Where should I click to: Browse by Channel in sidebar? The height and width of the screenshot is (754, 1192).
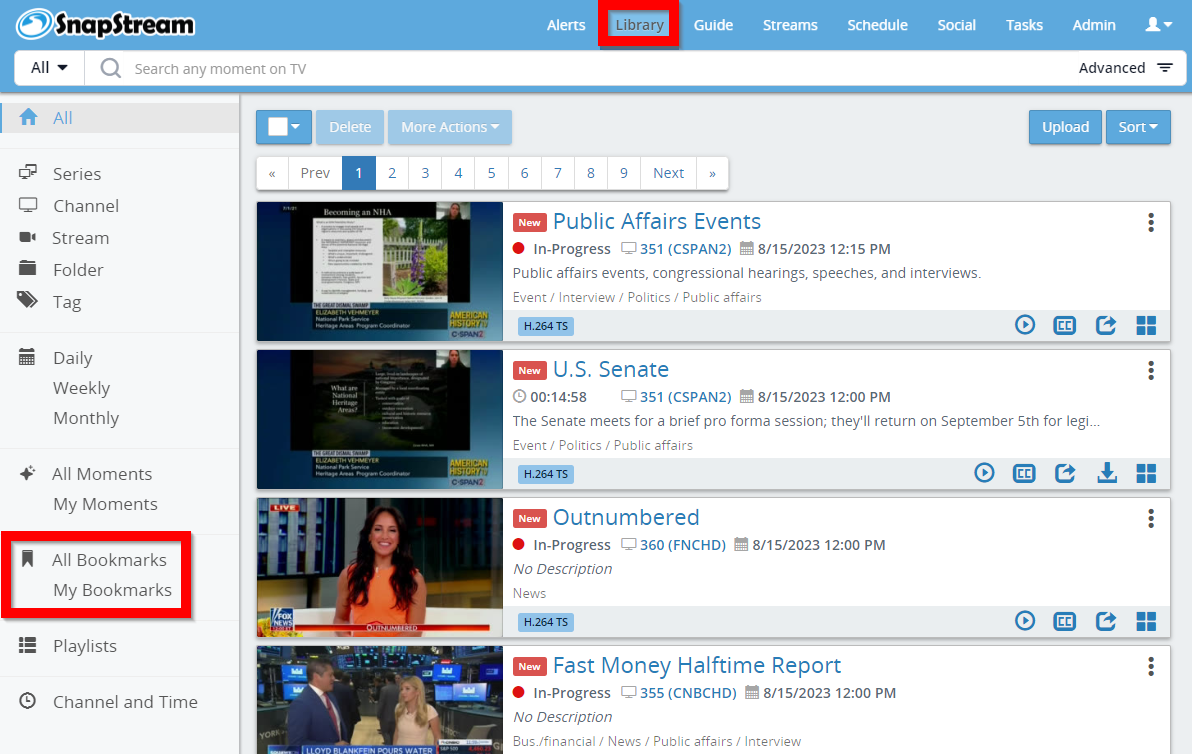[x=85, y=206]
